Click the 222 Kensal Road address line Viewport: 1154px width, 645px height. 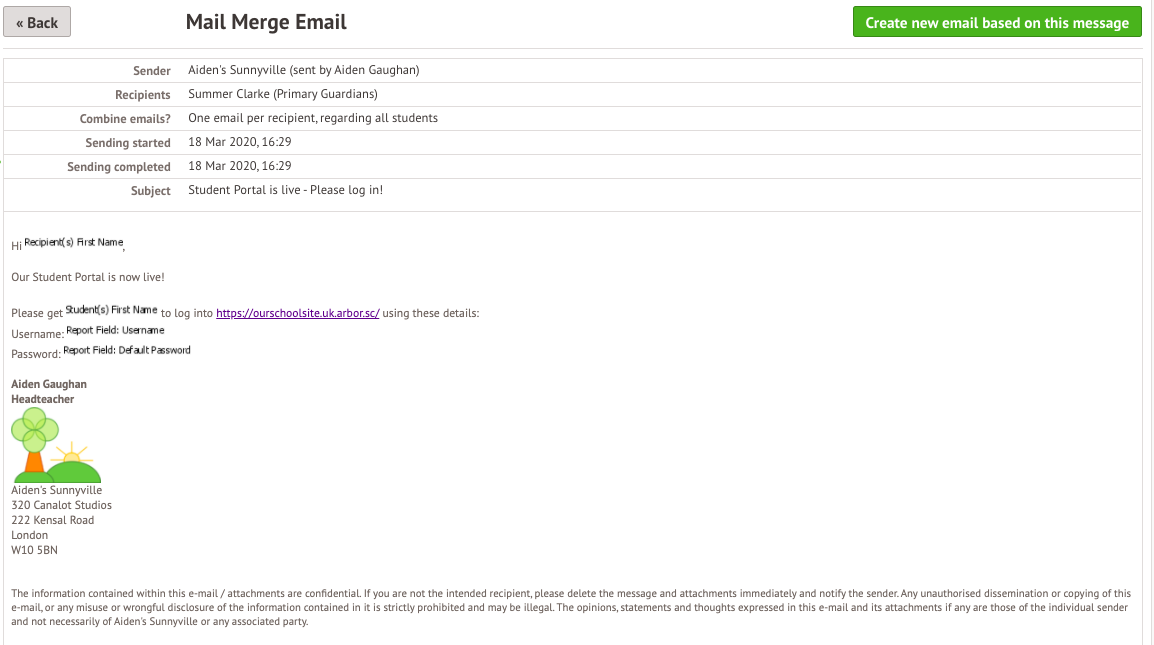53,520
